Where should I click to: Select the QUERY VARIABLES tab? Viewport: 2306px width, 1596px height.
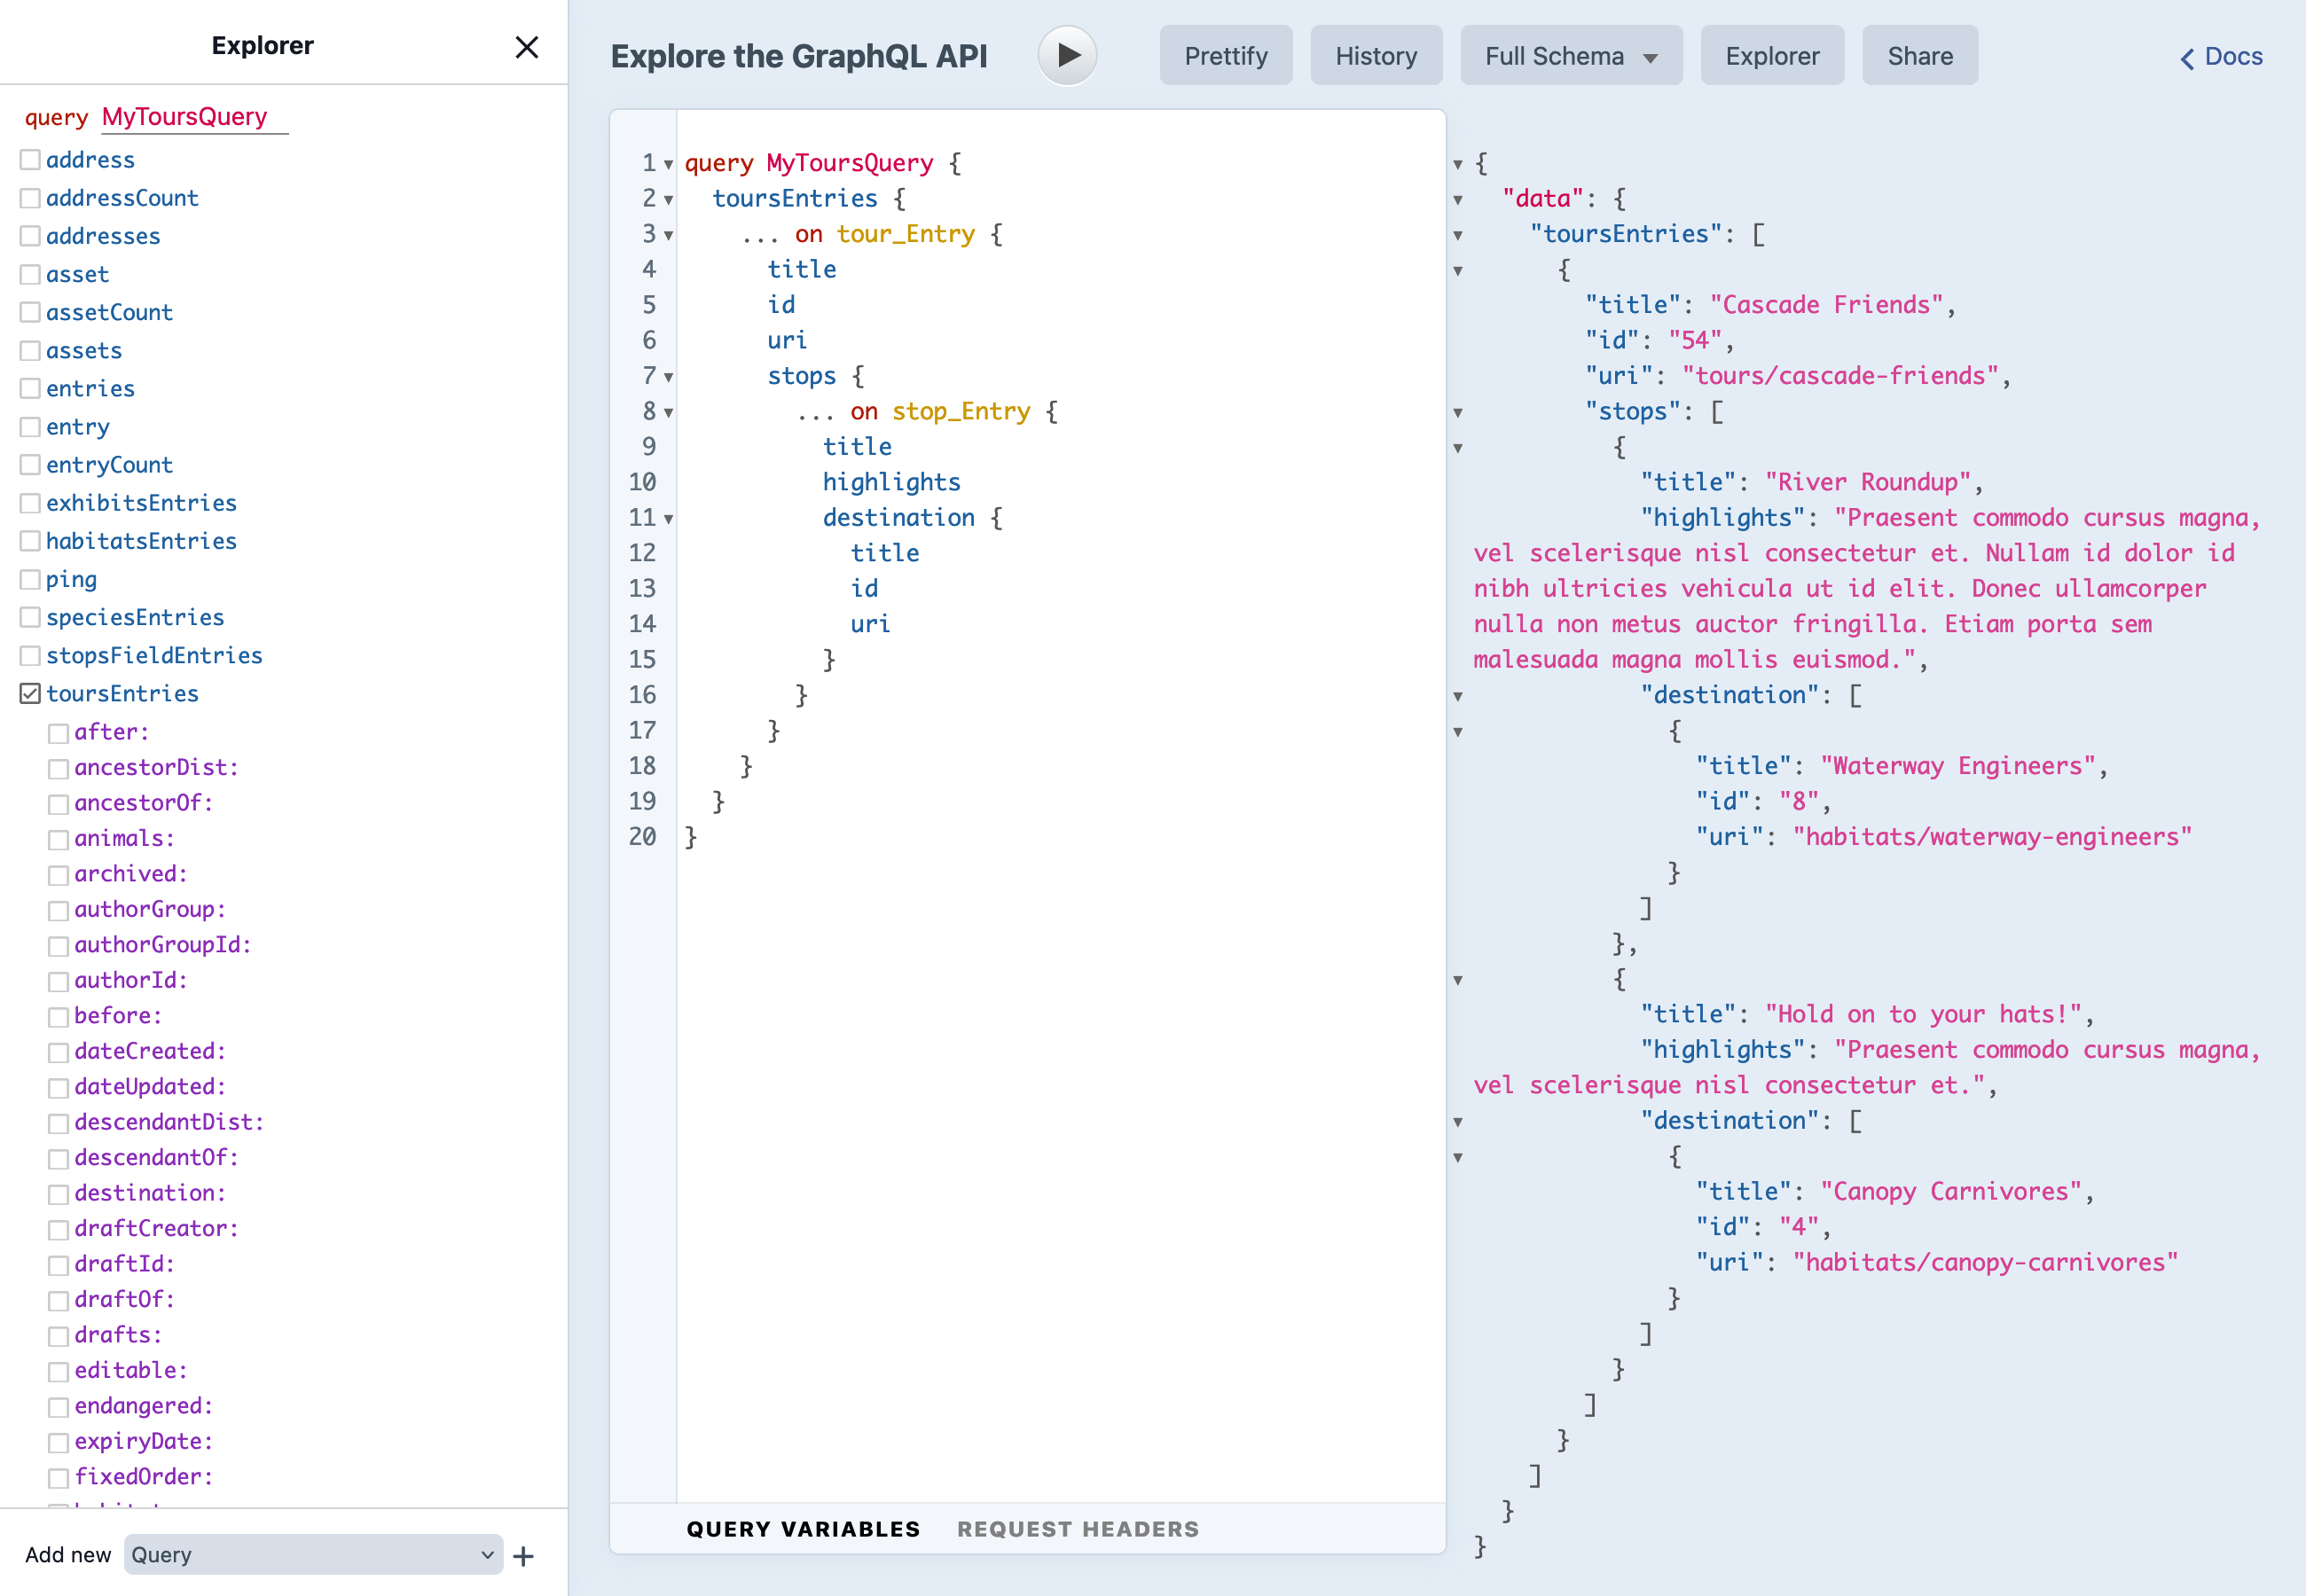pyautogui.click(x=804, y=1528)
